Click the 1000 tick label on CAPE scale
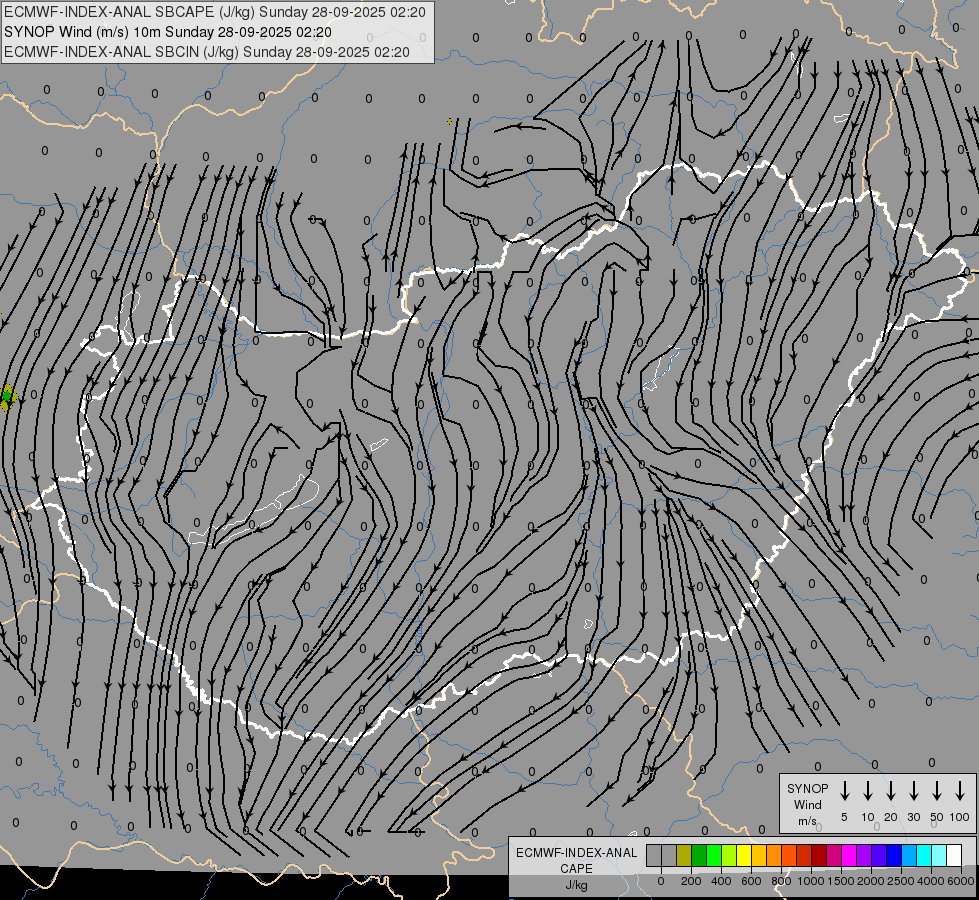 click(811, 881)
